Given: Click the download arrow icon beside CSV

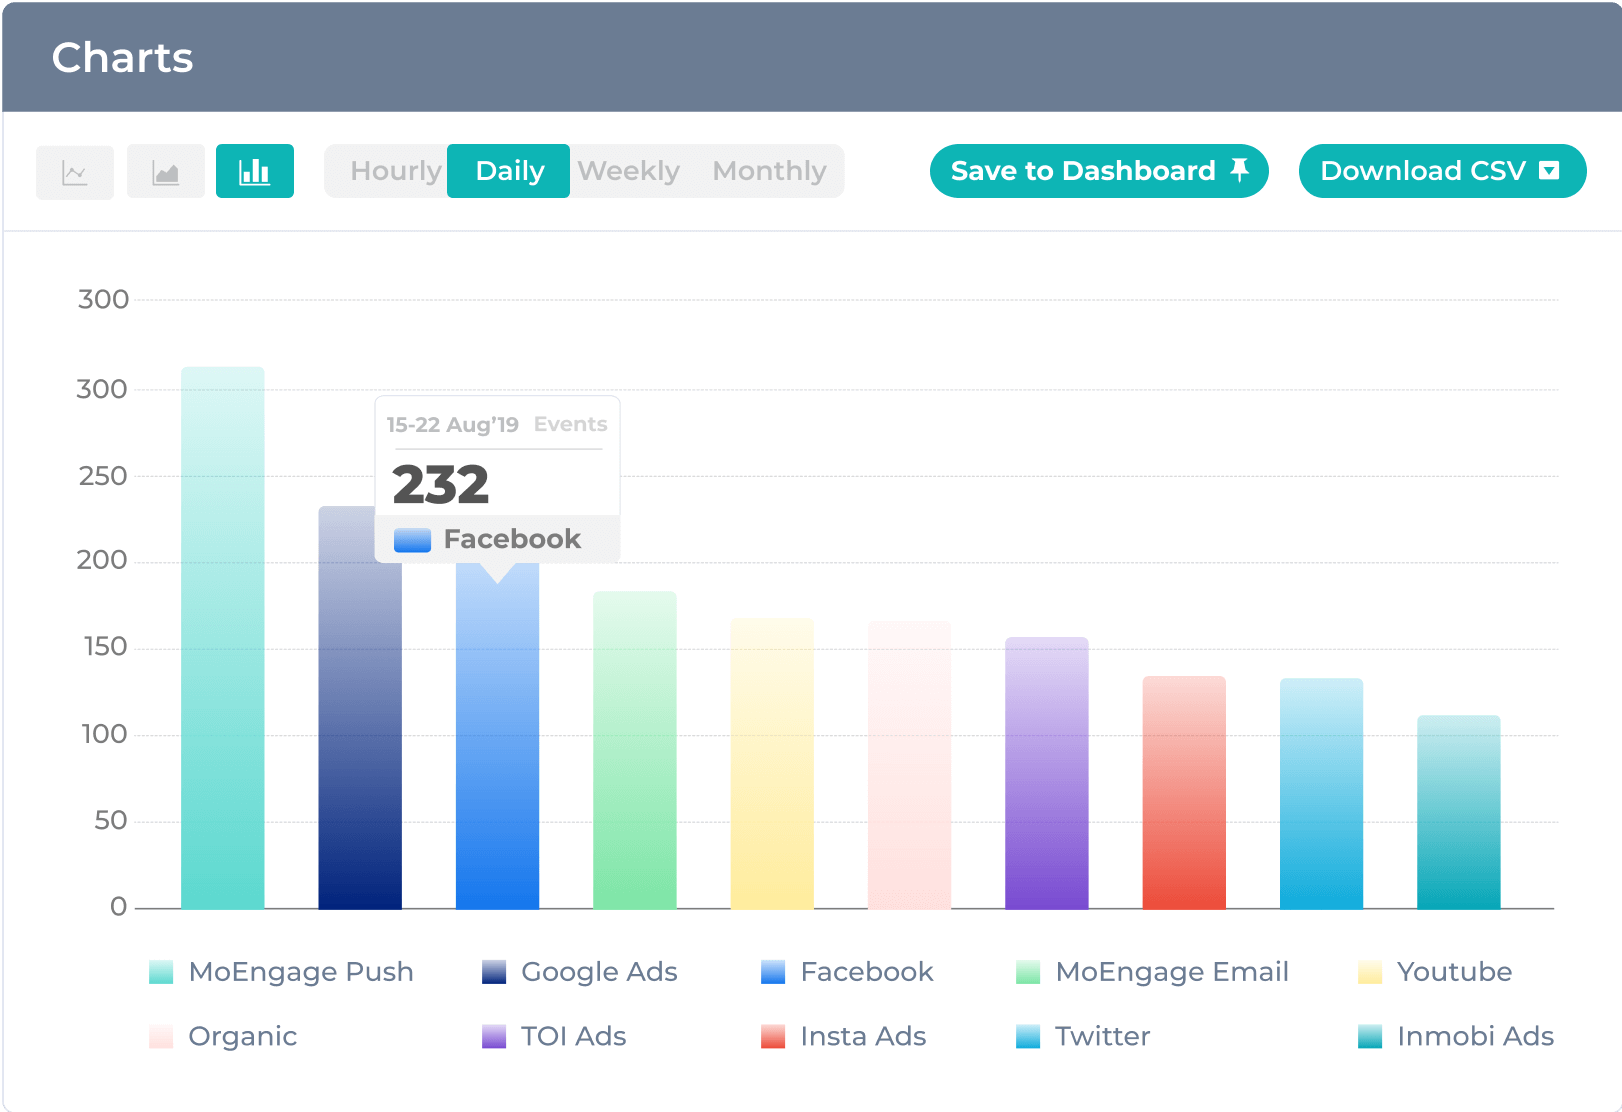Looking at the screenshot, I should coord(1549,171).
